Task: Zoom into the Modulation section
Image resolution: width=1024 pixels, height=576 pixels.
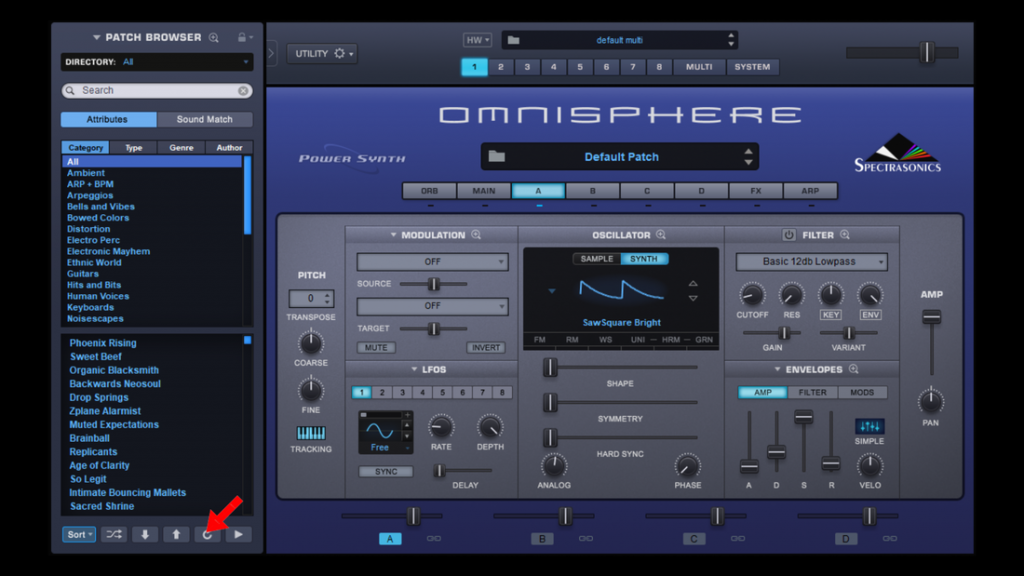Action: coord(476,235)
